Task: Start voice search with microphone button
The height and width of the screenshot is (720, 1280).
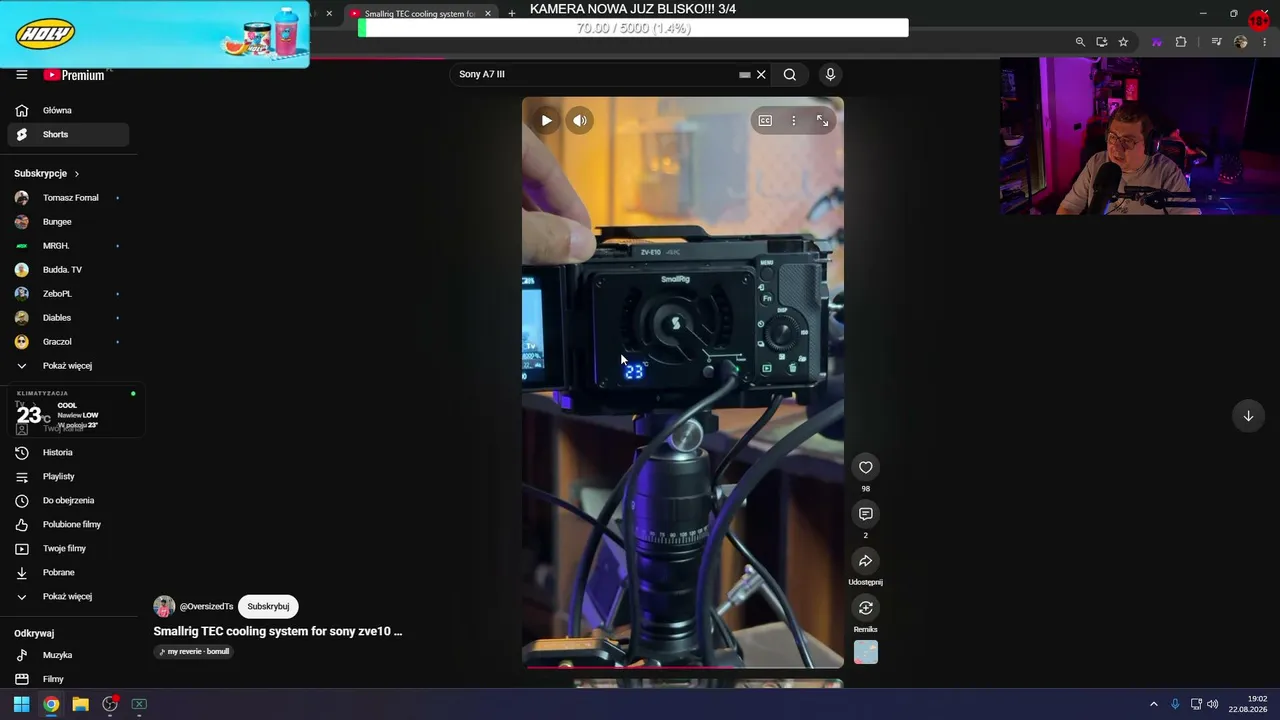Action: tap(830, 75)
